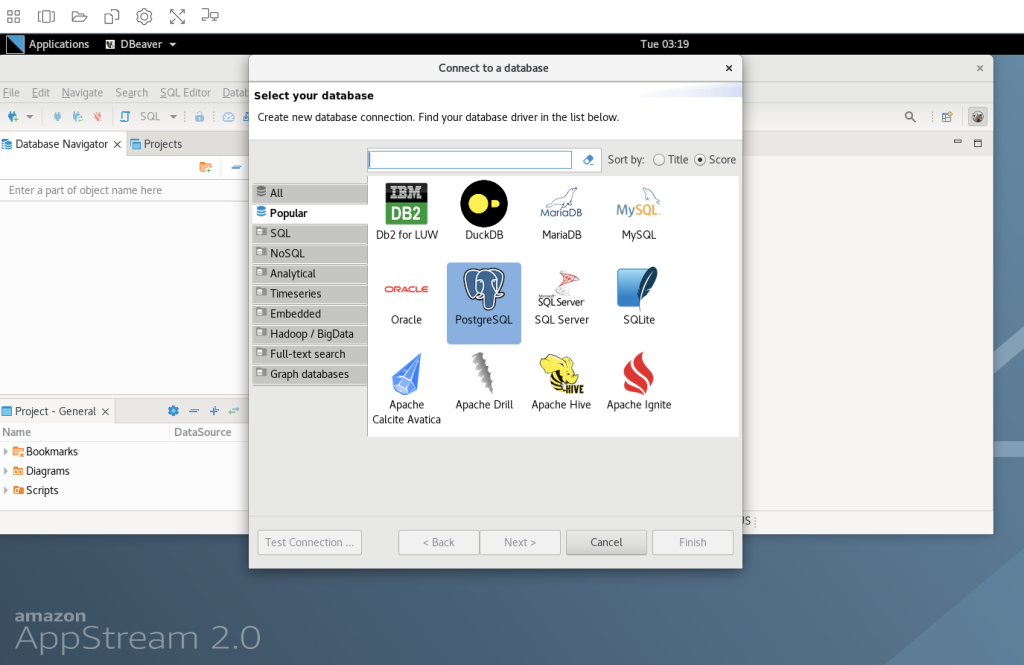Open the search magnifier in the top toolbar
This screenshot has height=665, width=1024.
910,117
